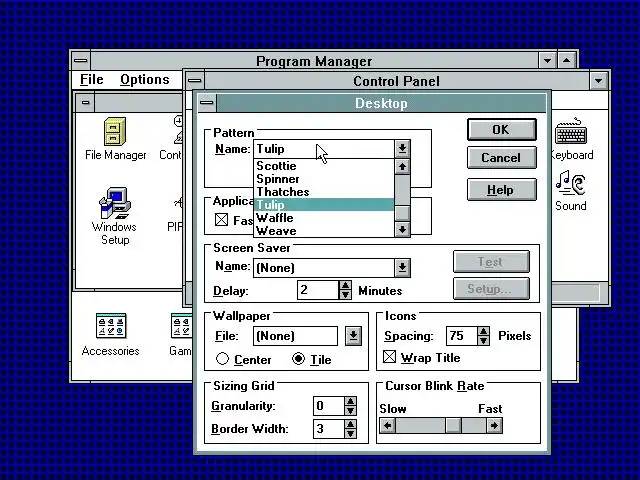640x480 pixels.
Task: Click the Cursor Blink Rate right arrow
Action: (494, 426)
